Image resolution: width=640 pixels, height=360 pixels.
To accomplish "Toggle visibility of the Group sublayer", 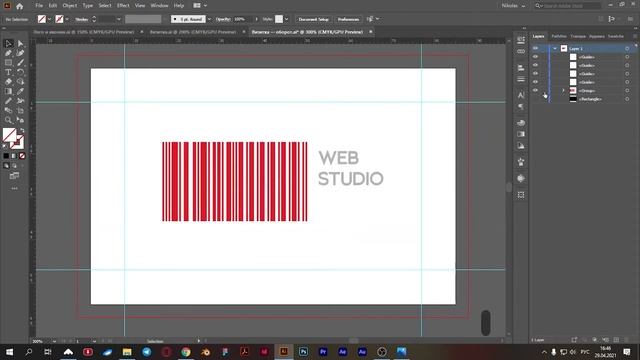I will pyautogui.click(x=535, y=91).
